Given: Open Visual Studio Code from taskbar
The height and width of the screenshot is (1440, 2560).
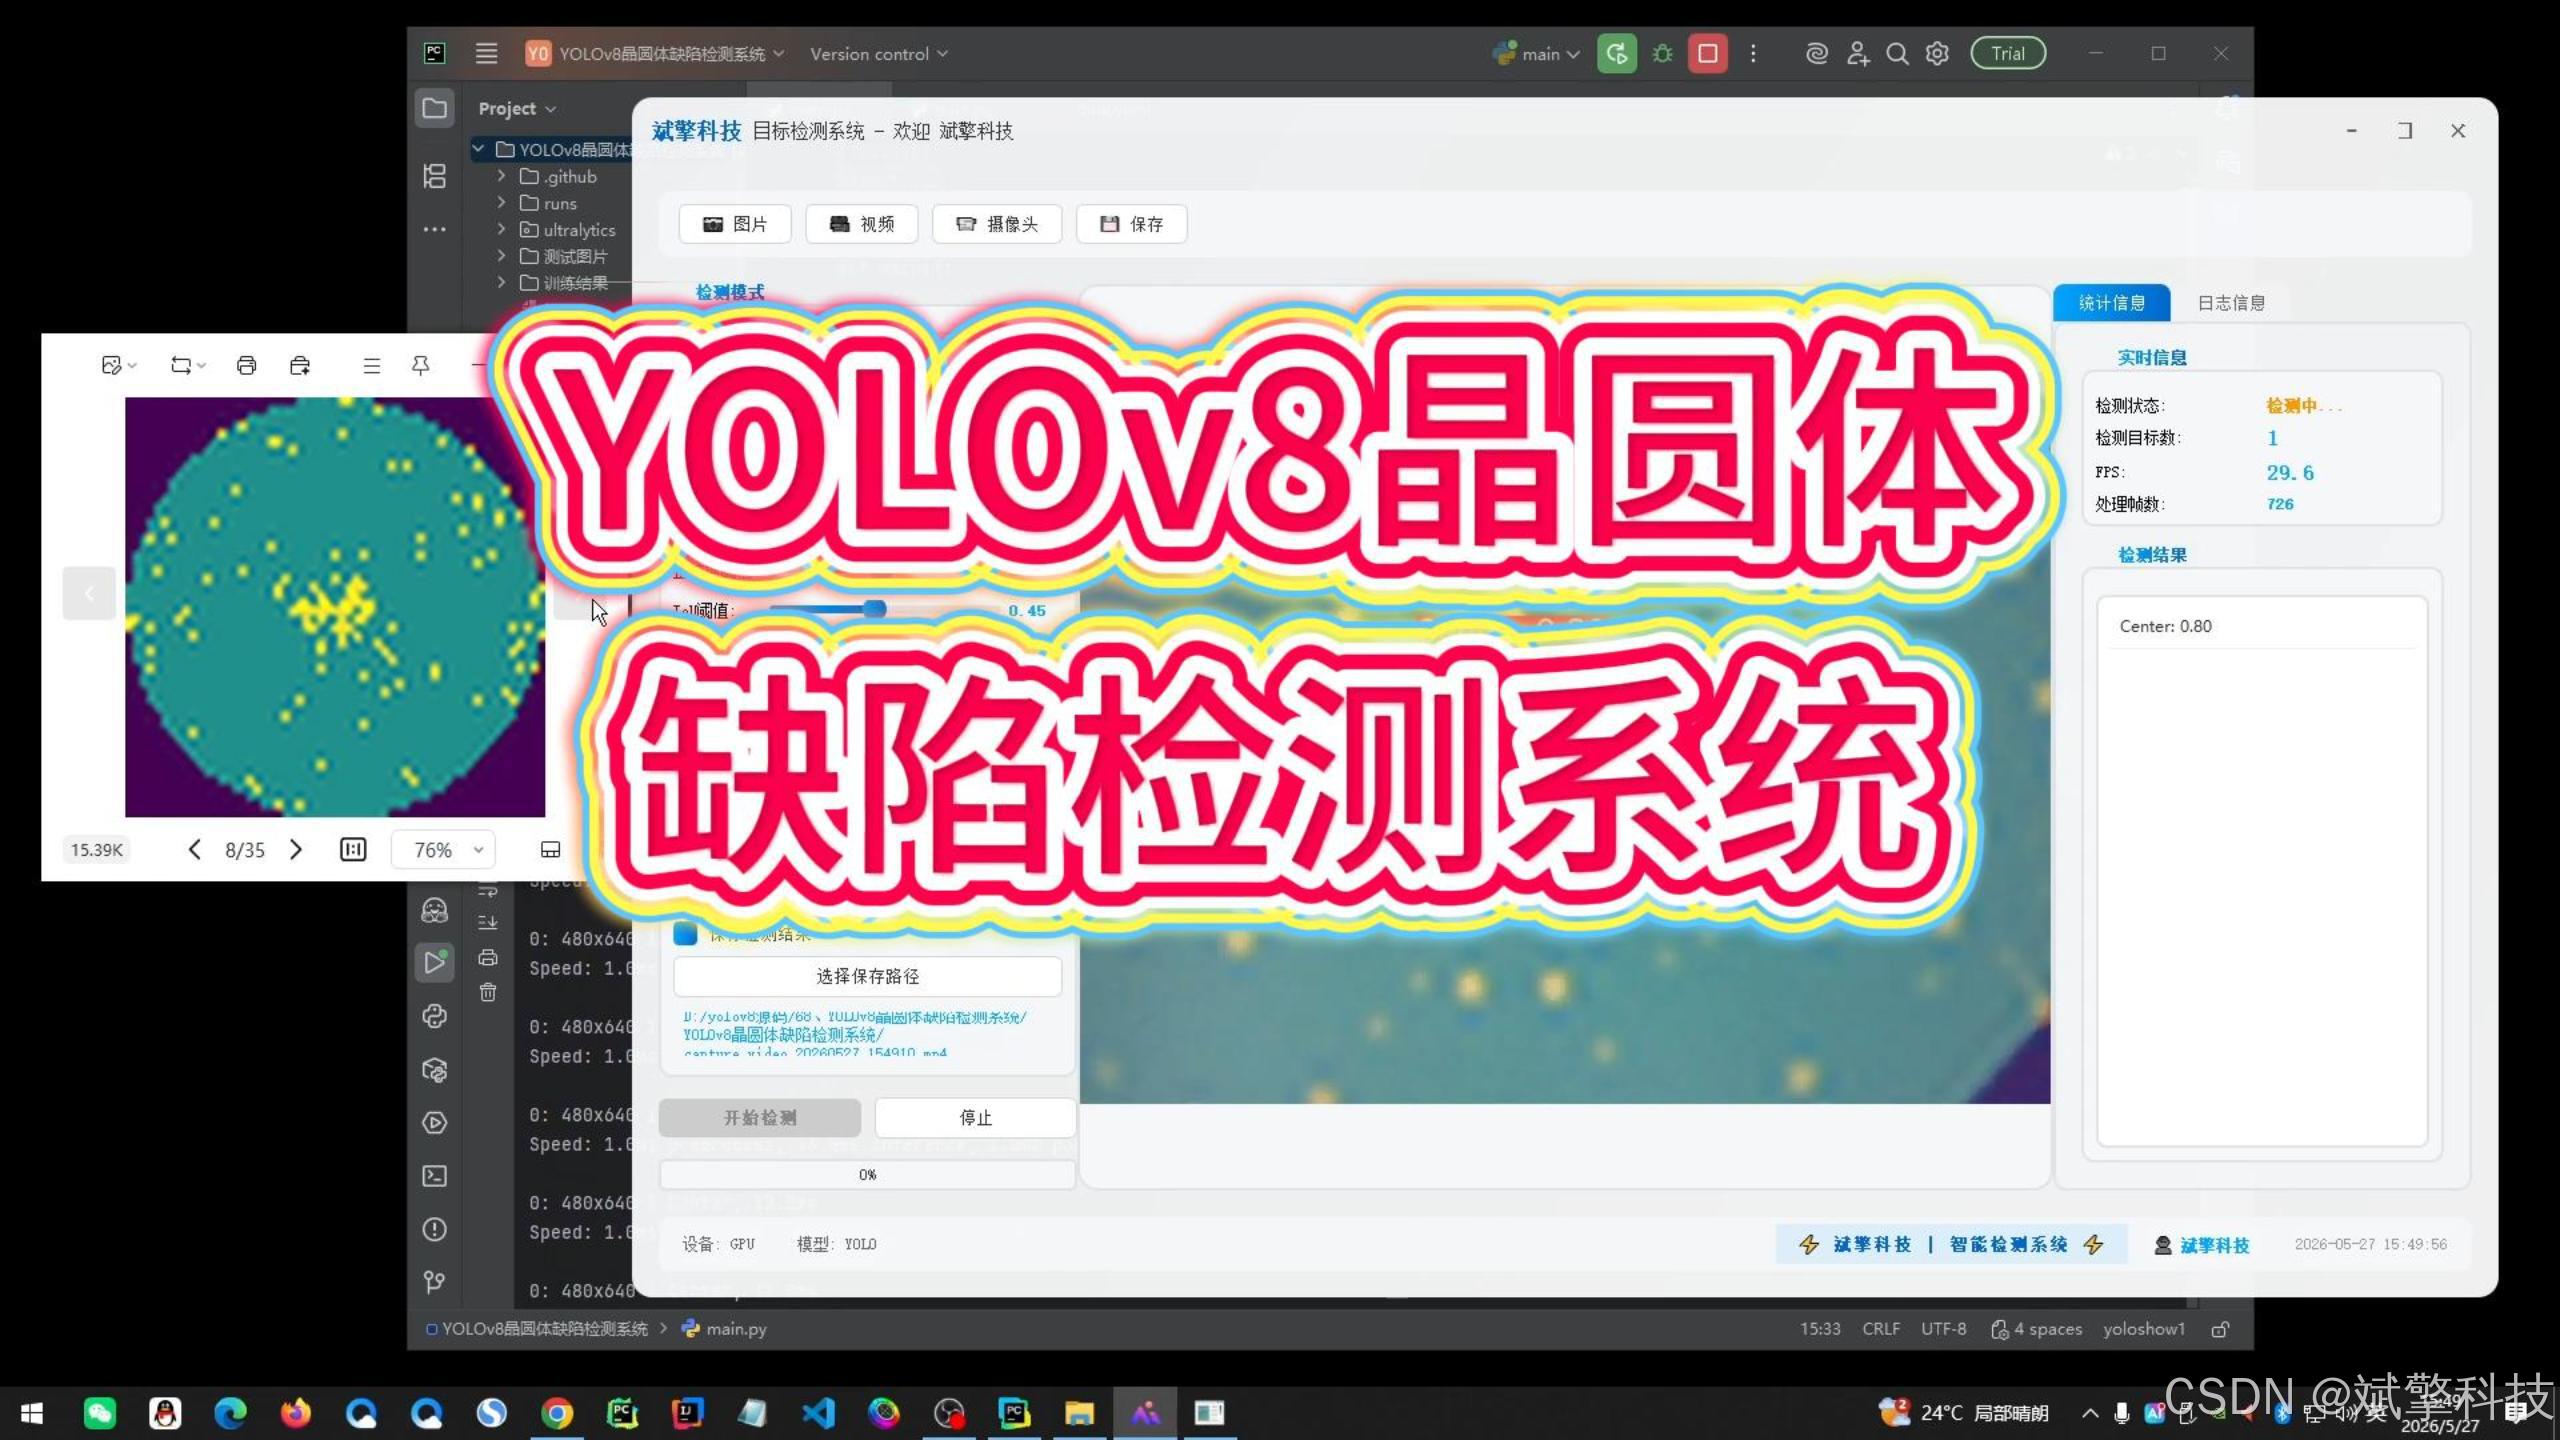Looking at the screenshot, I should 818,1413.
